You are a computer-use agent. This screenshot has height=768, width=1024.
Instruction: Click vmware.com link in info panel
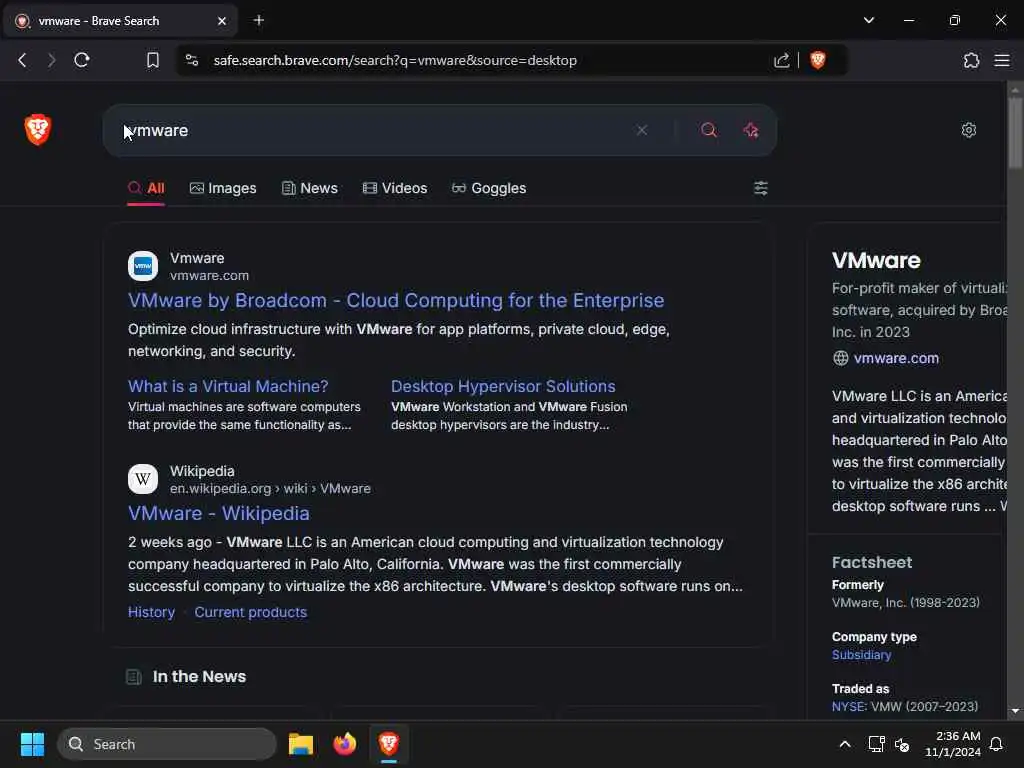[896, 358]
